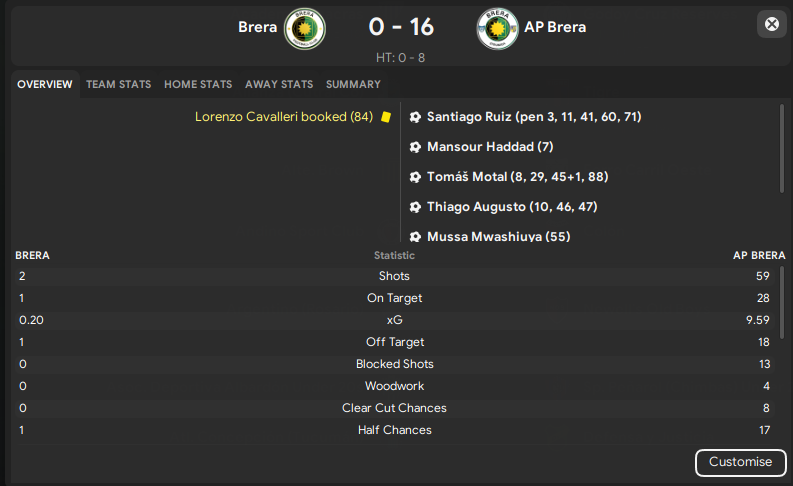Switch to the Team Stats tab

(118, 84)
